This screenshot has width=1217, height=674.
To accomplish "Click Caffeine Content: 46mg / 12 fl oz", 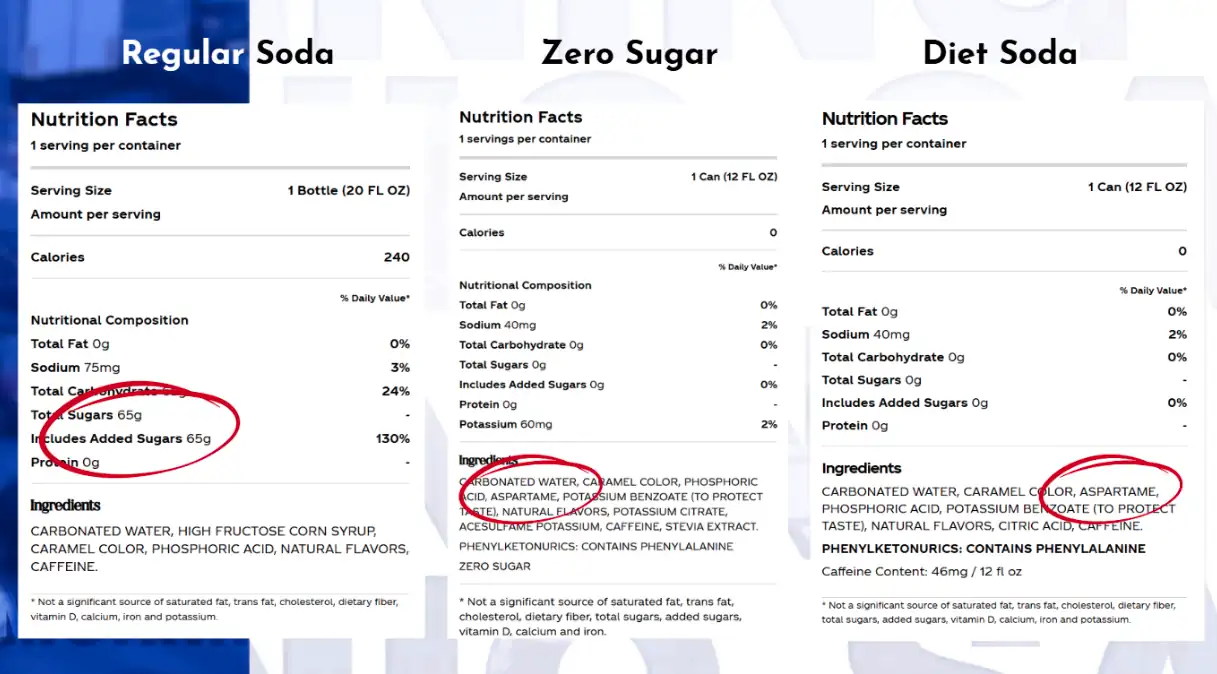I will [x=922, y=572].
